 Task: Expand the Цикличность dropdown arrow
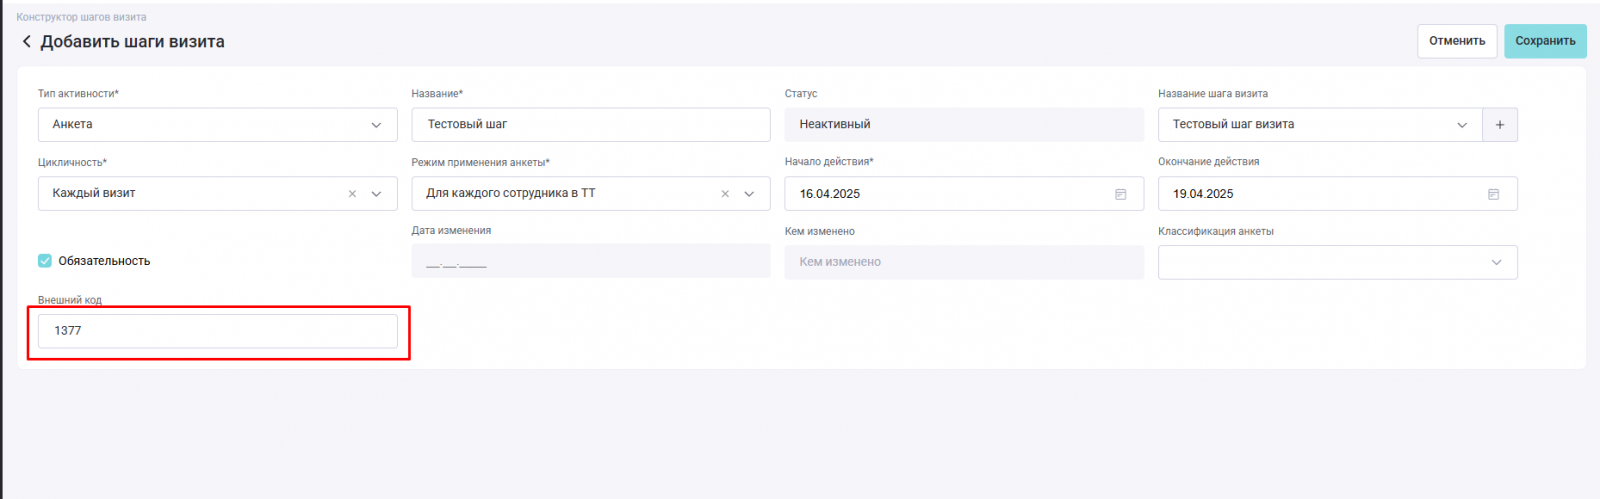(x=376, y=194)
